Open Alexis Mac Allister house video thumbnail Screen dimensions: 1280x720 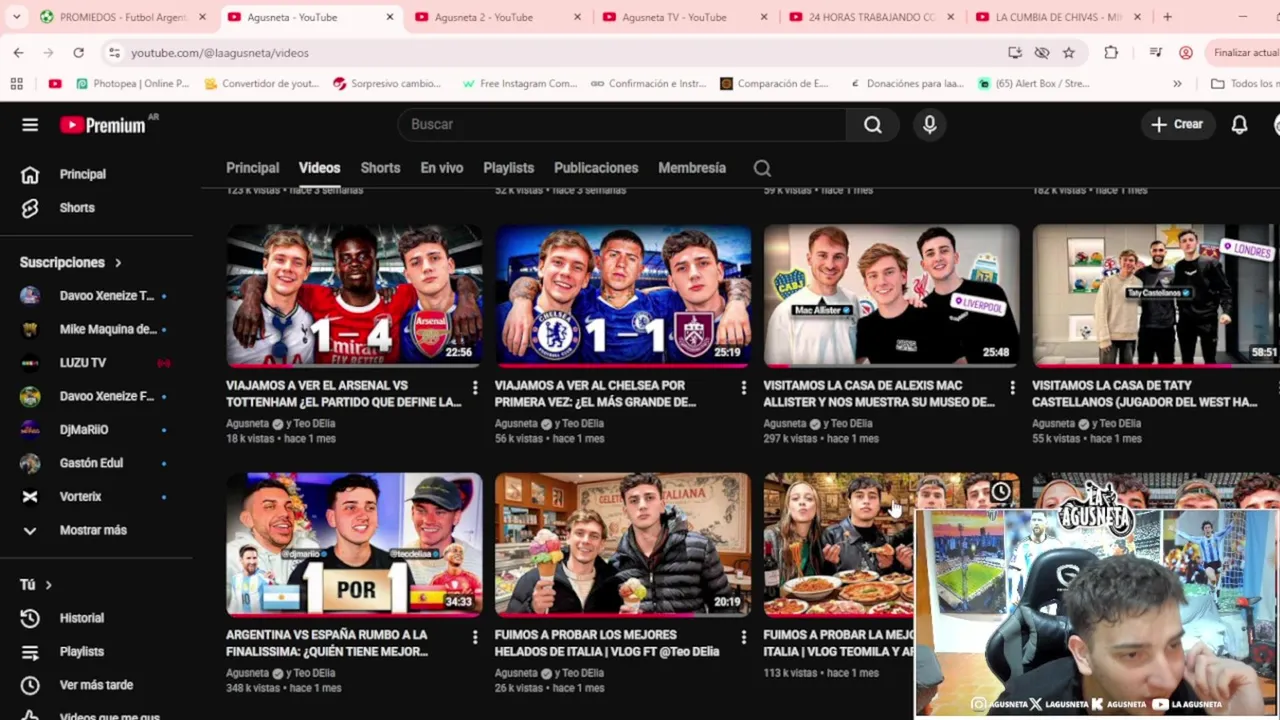[892, 296]
